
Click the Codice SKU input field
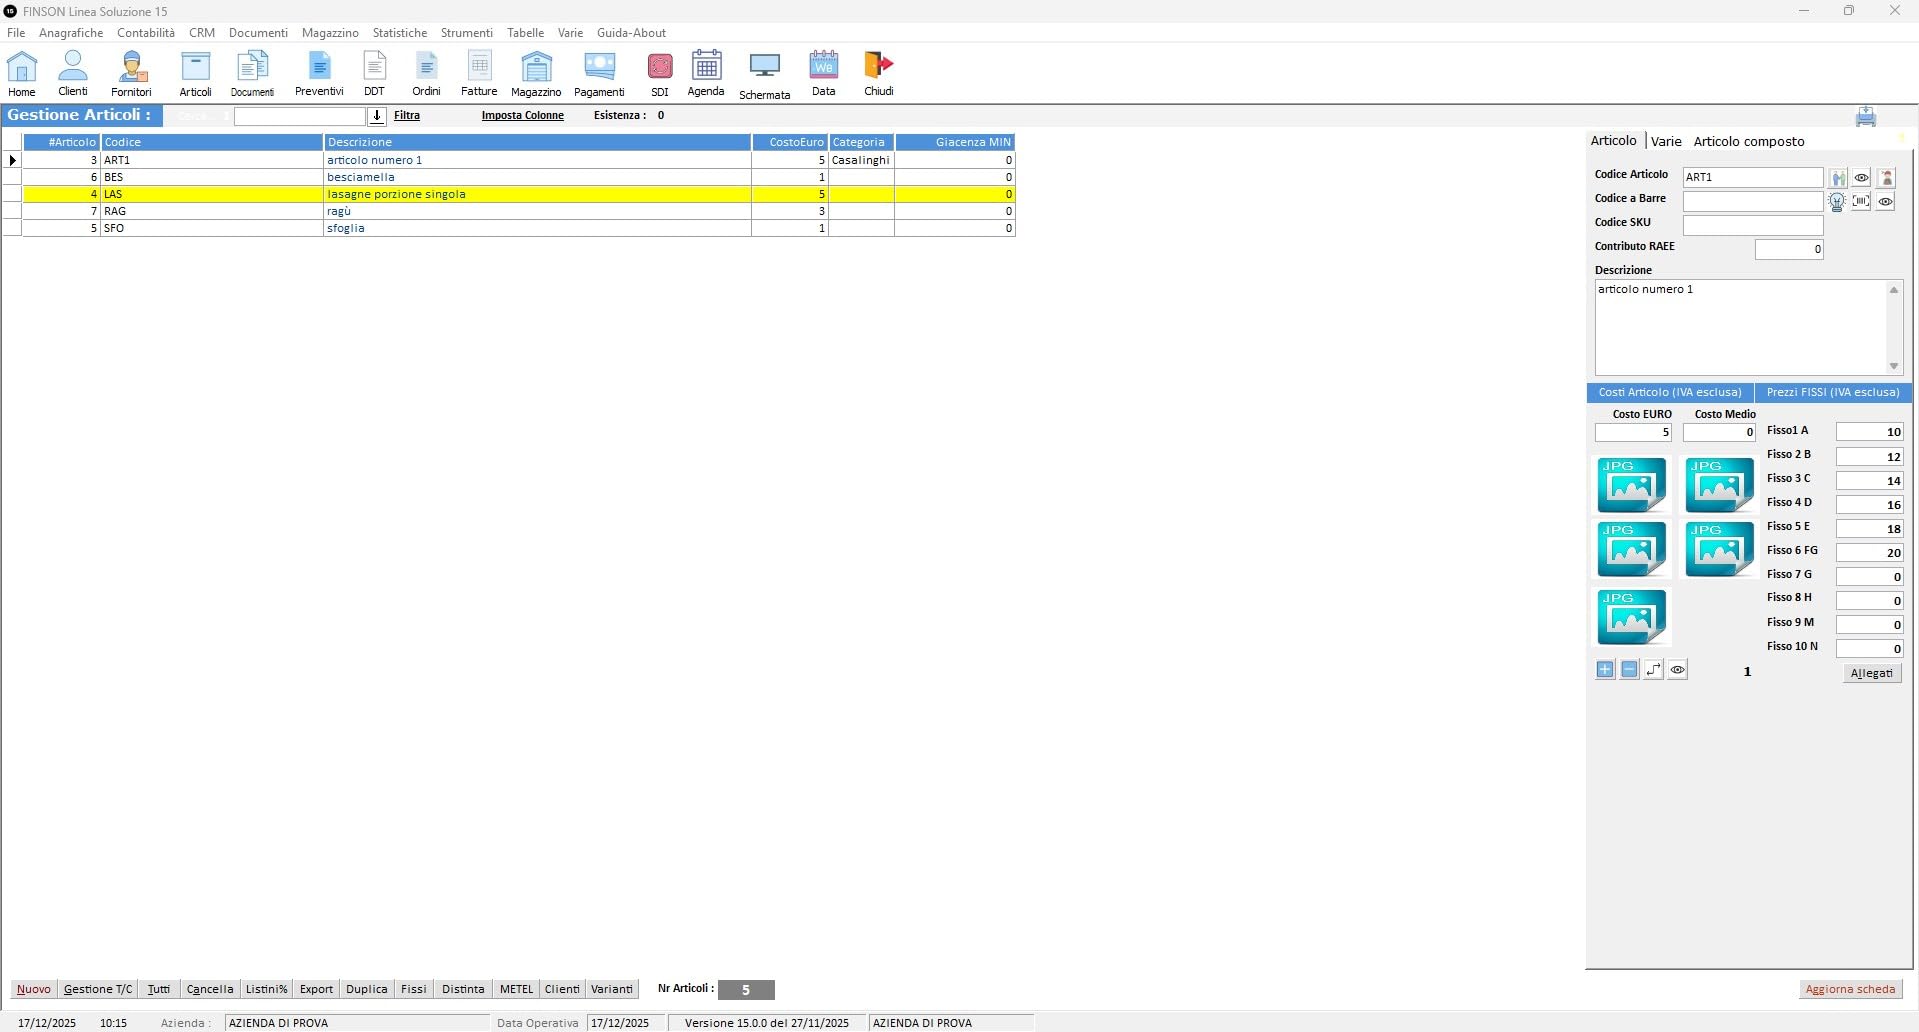pos(1753,225)
